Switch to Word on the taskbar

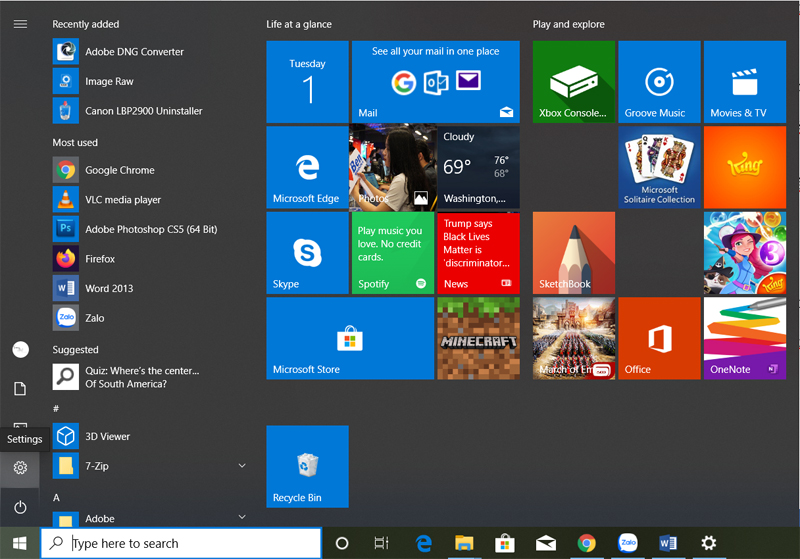click(668, 543)
